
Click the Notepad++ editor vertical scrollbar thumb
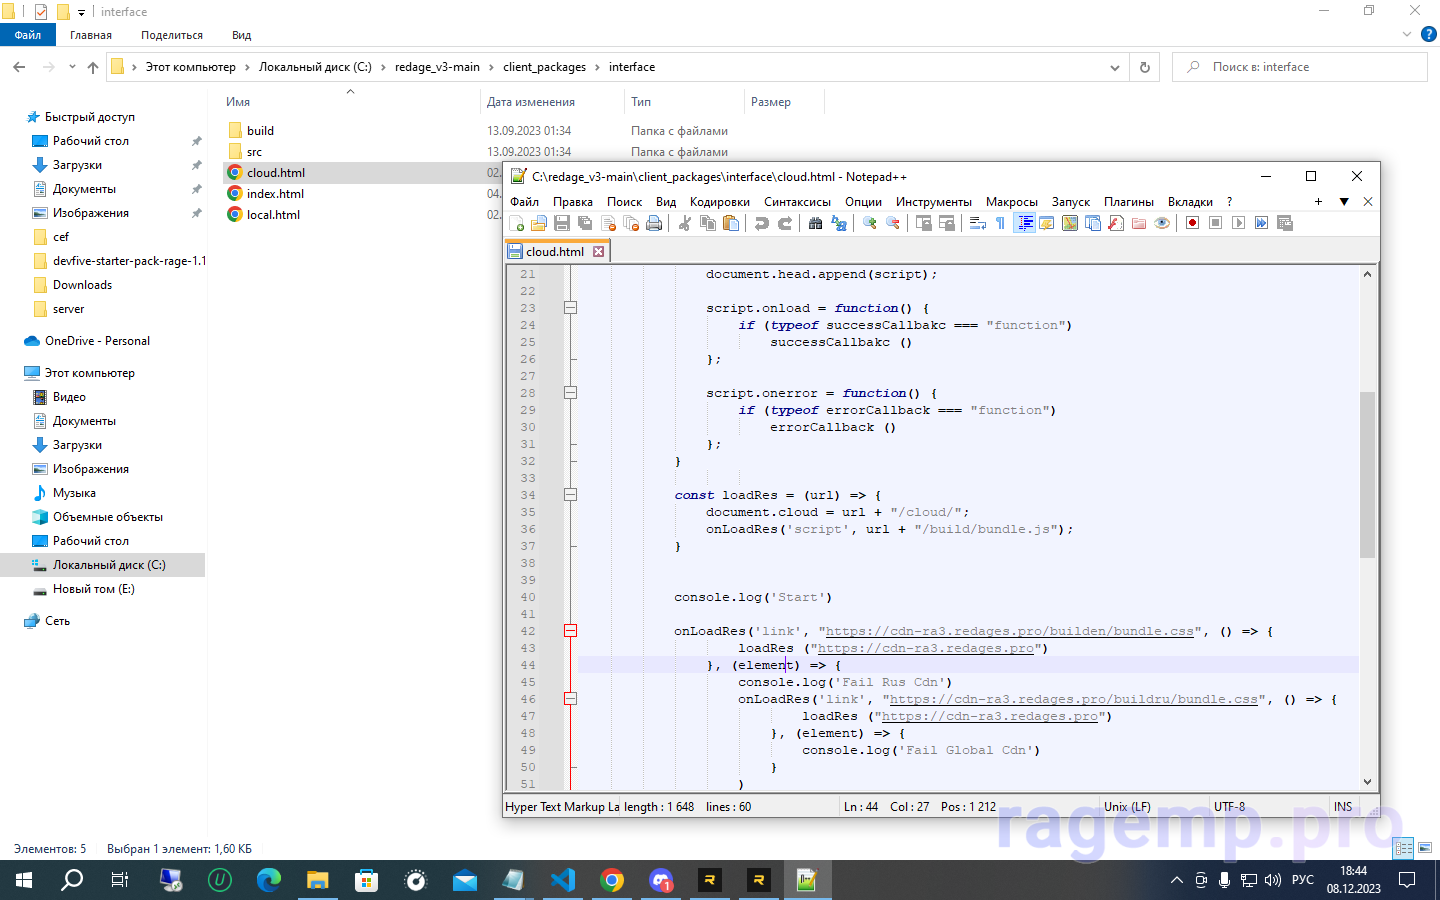(1367, 475)
